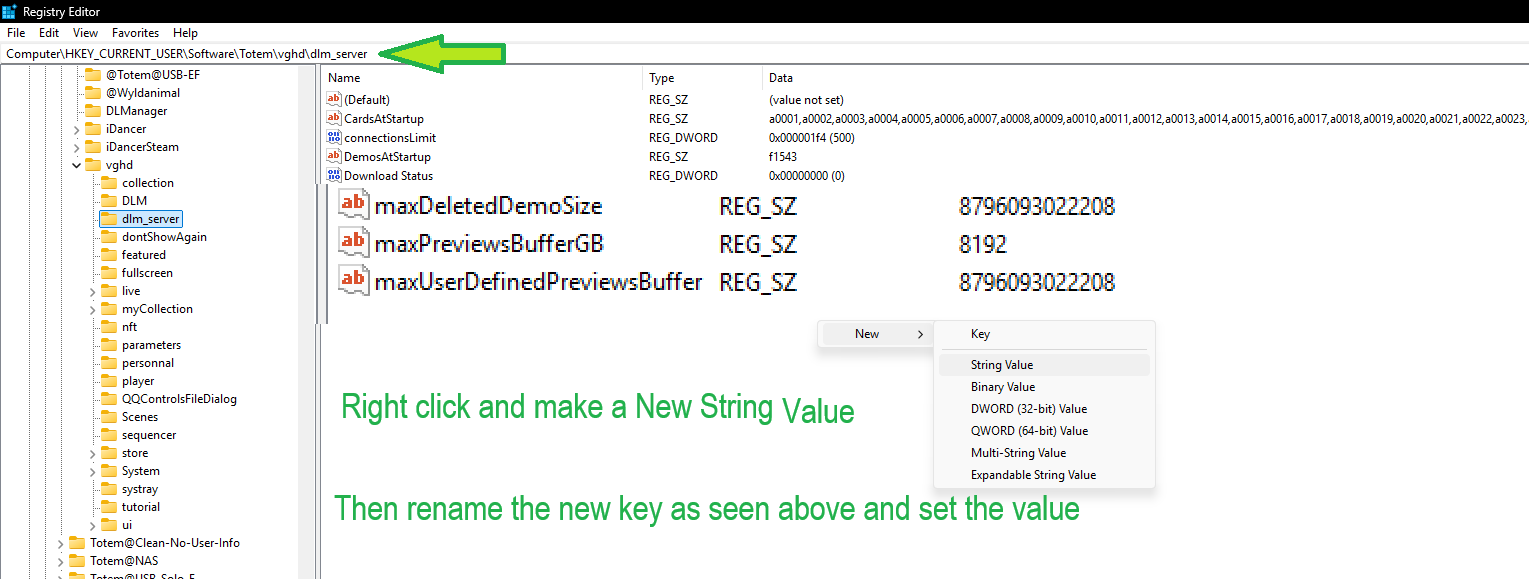Expand the myCollection folder node
This screenshot has width=1529, height=579.
click(x=93, y=309)
